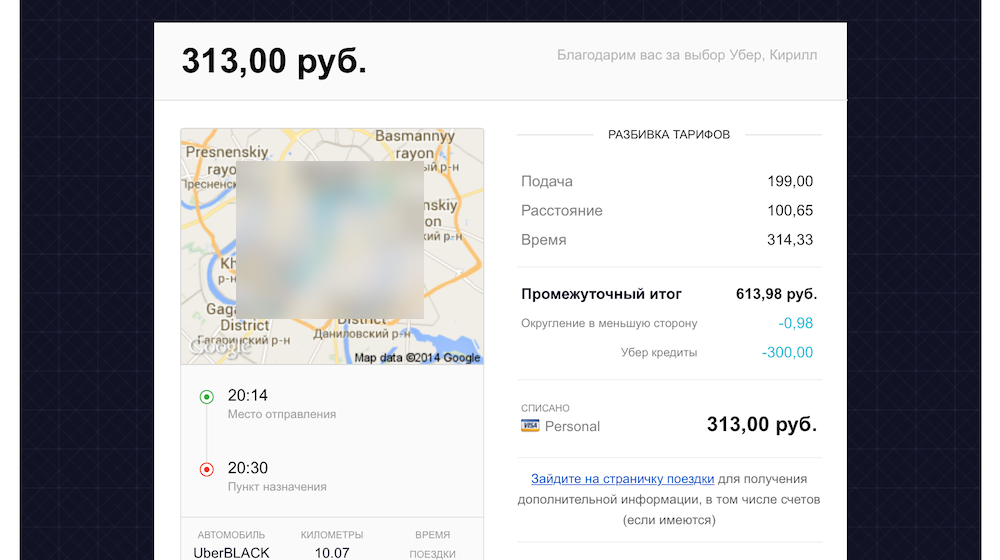The image size is (1000, 560).
Task: Select the credits value '-300,00'
Action: point(788,353)
